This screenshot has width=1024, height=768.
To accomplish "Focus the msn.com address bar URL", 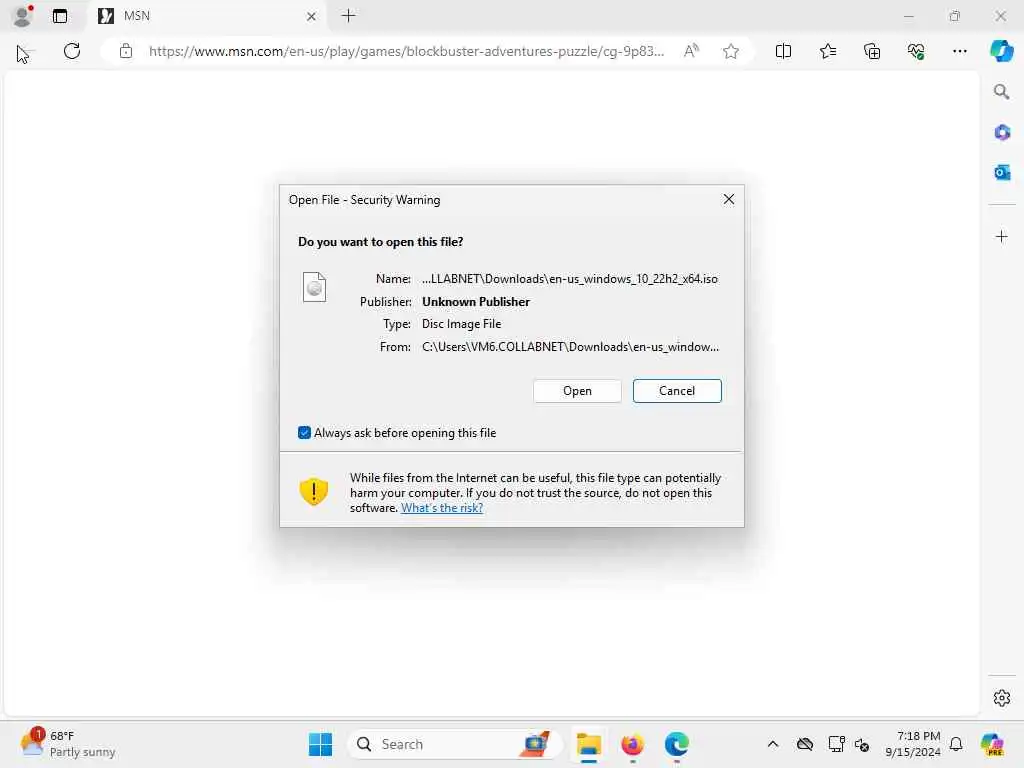I will point(406,51).
